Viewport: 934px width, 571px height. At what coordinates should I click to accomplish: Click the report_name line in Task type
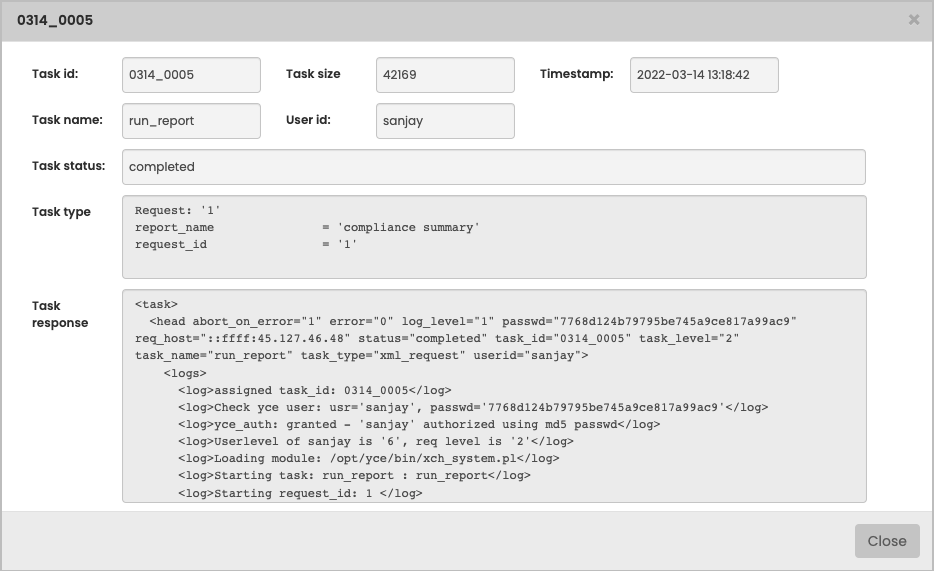pyautogui.click(x=307, y=228)
